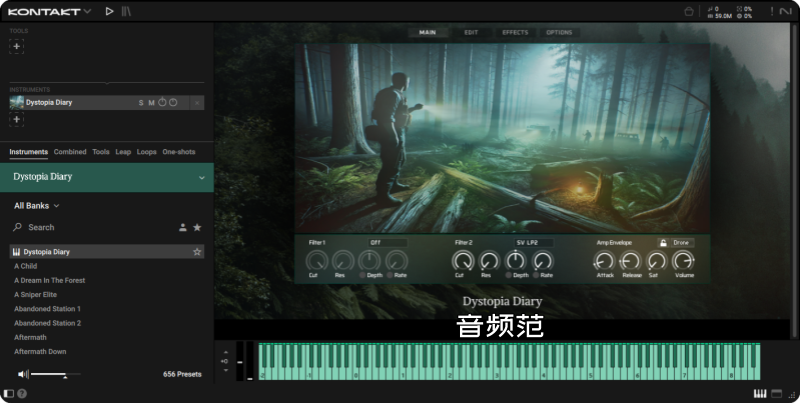Image resolution: width=800 pixels, height=403 pixels.
Task: Remove the Dystopia Diary instrument with X
Action: (197, 103)
